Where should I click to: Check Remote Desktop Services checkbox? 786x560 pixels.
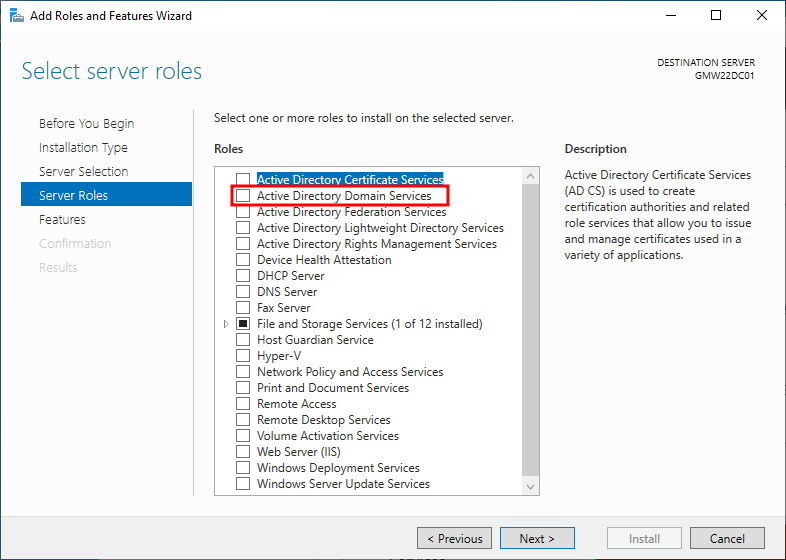[243, 420]
